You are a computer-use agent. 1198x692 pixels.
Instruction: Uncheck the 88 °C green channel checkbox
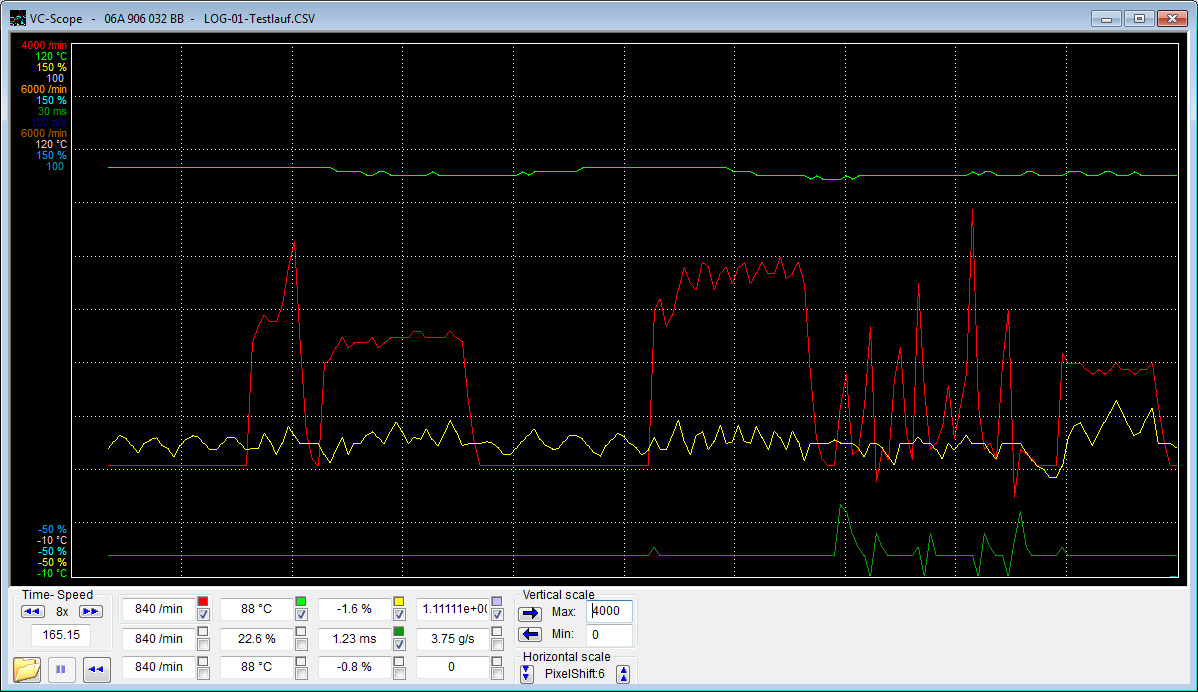[301, 615]
